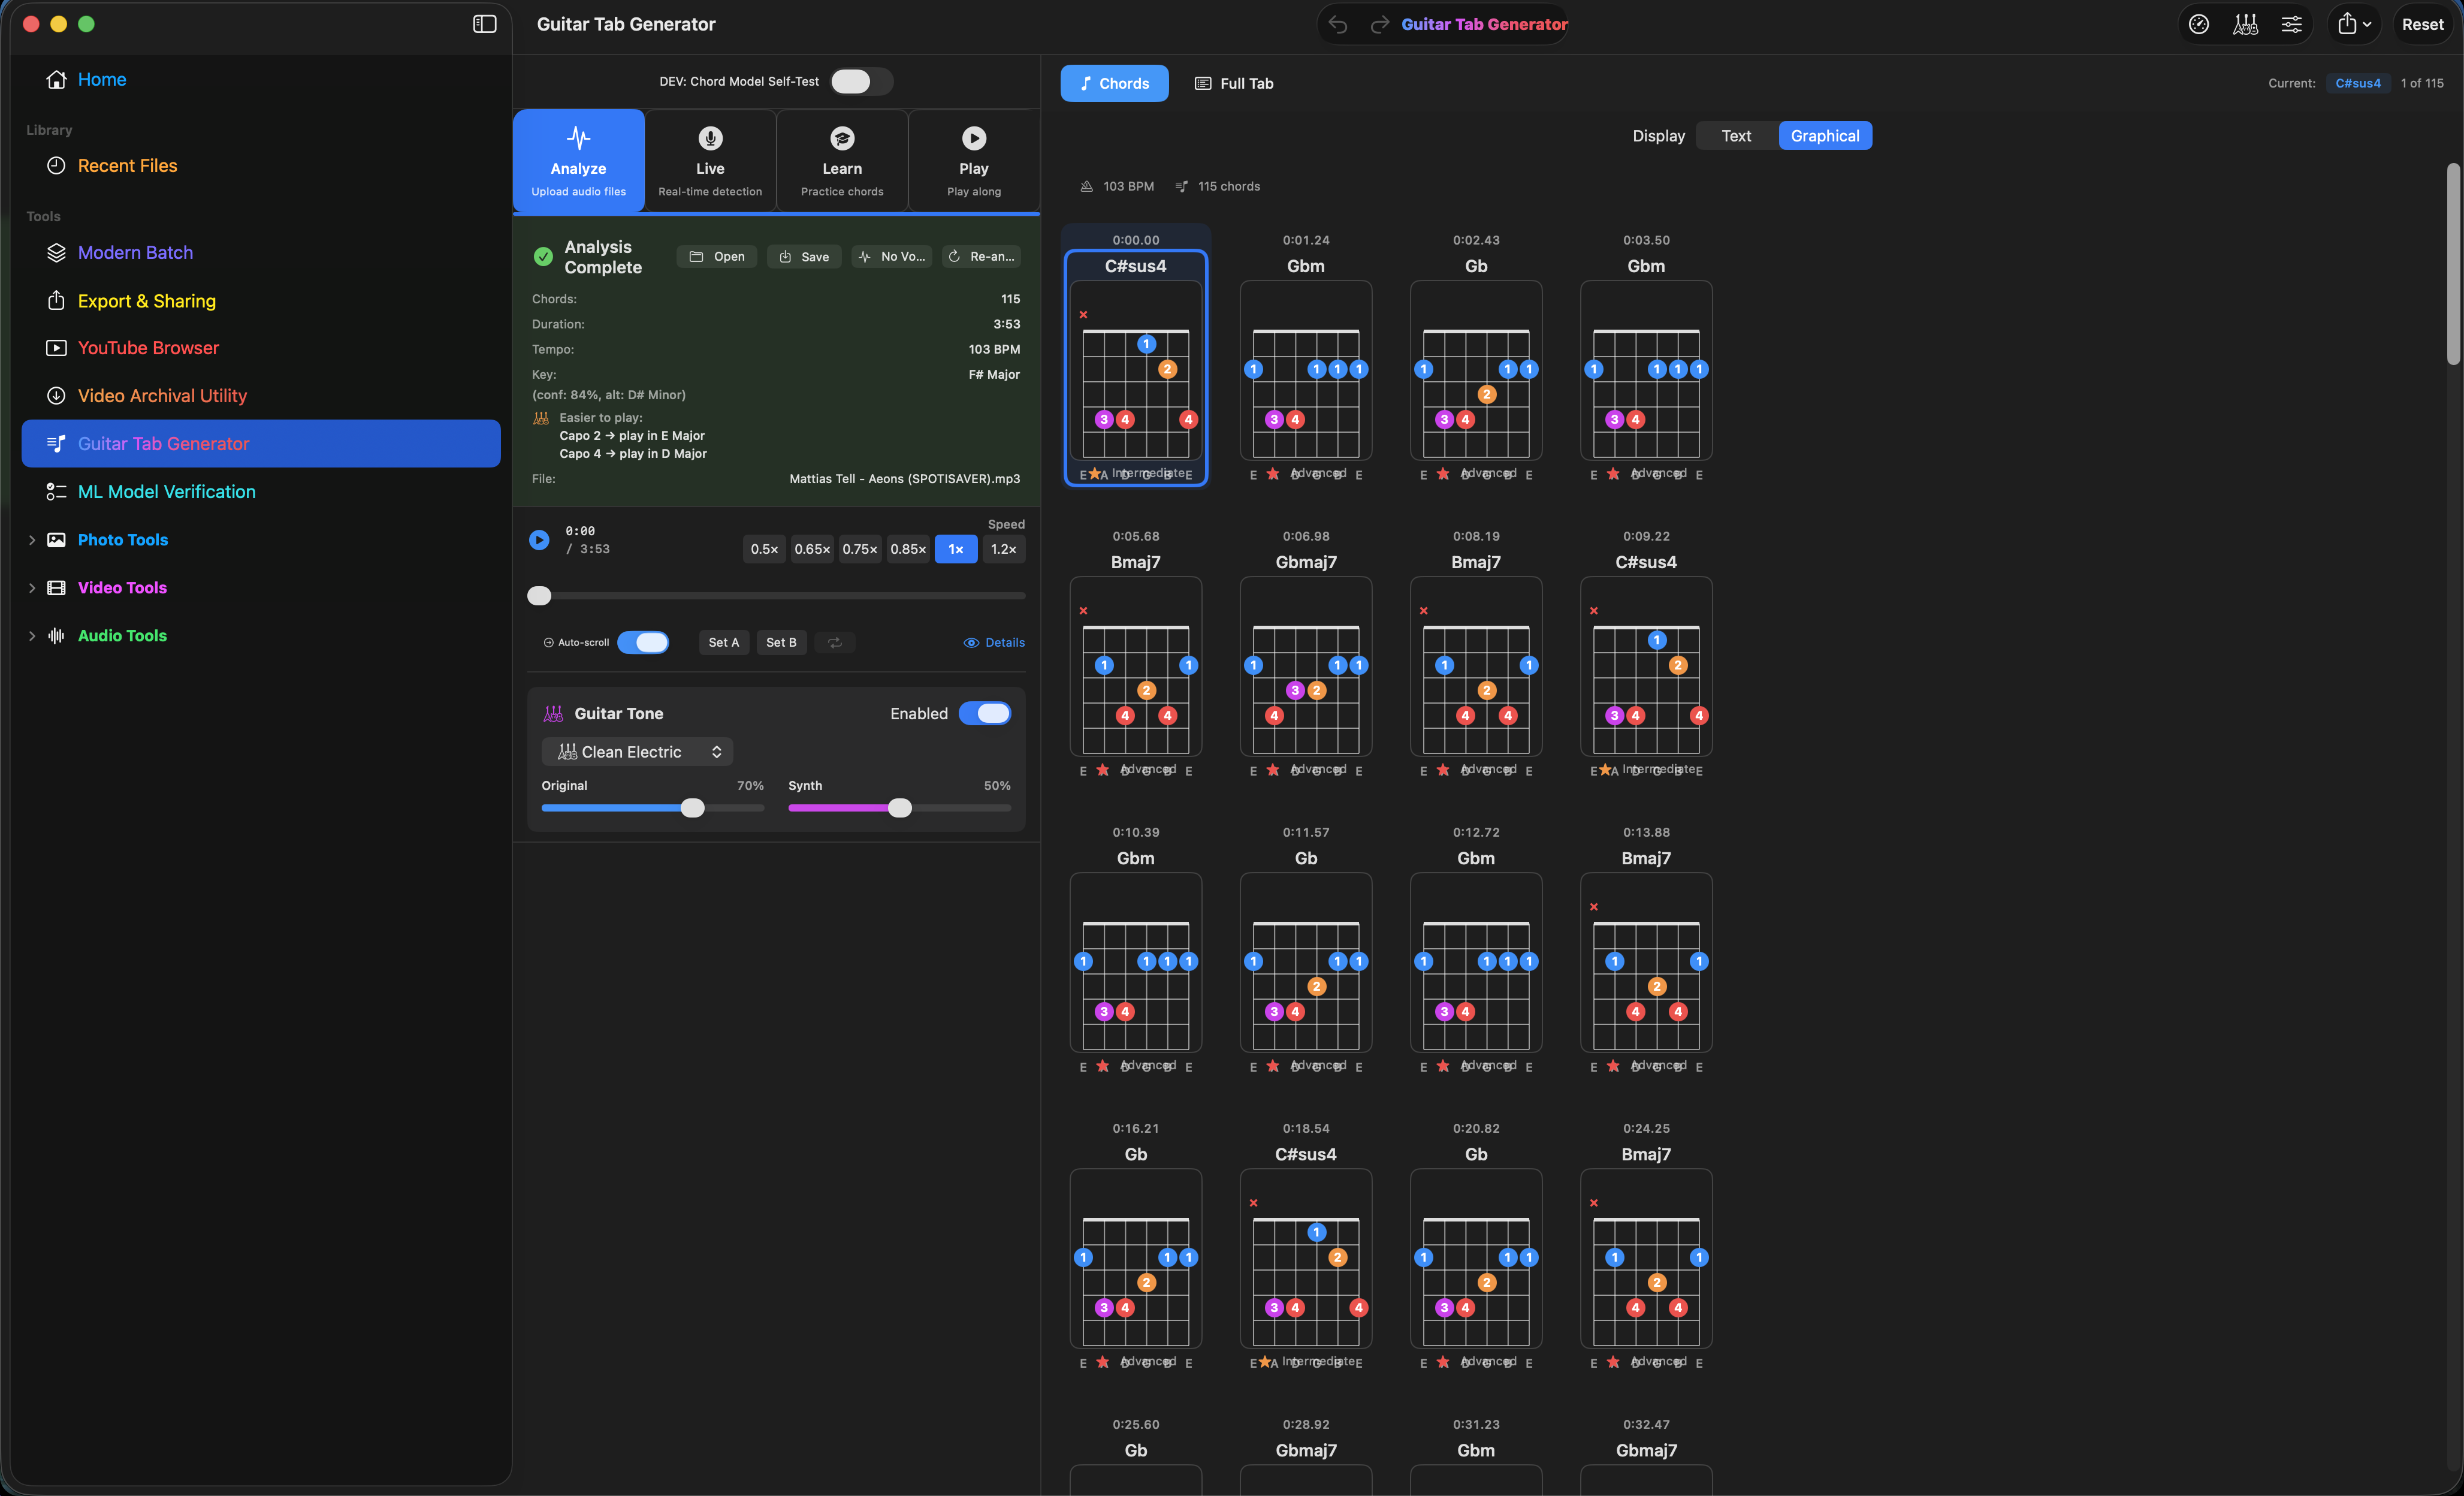Select the Gb chord diagram at 0:02.43

point(1476,370)
